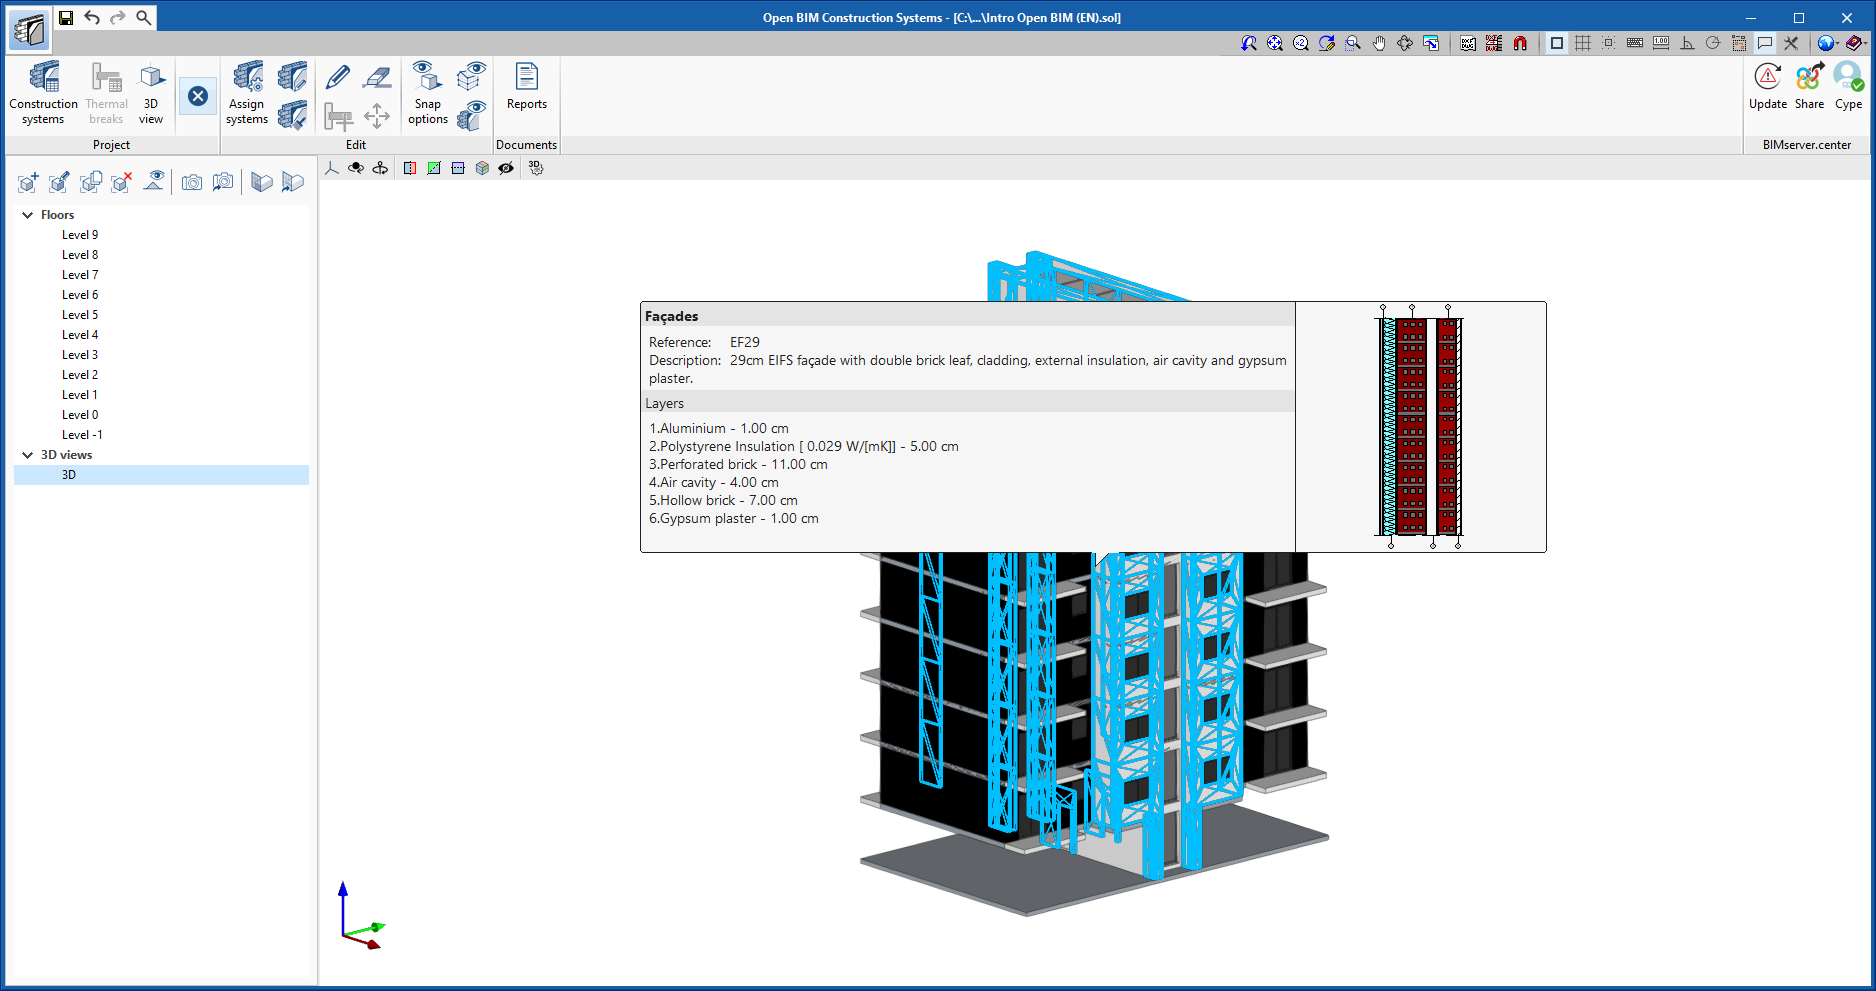Select the edit assigned system brick icon
1876x991 pixels.
click(292, 76)
